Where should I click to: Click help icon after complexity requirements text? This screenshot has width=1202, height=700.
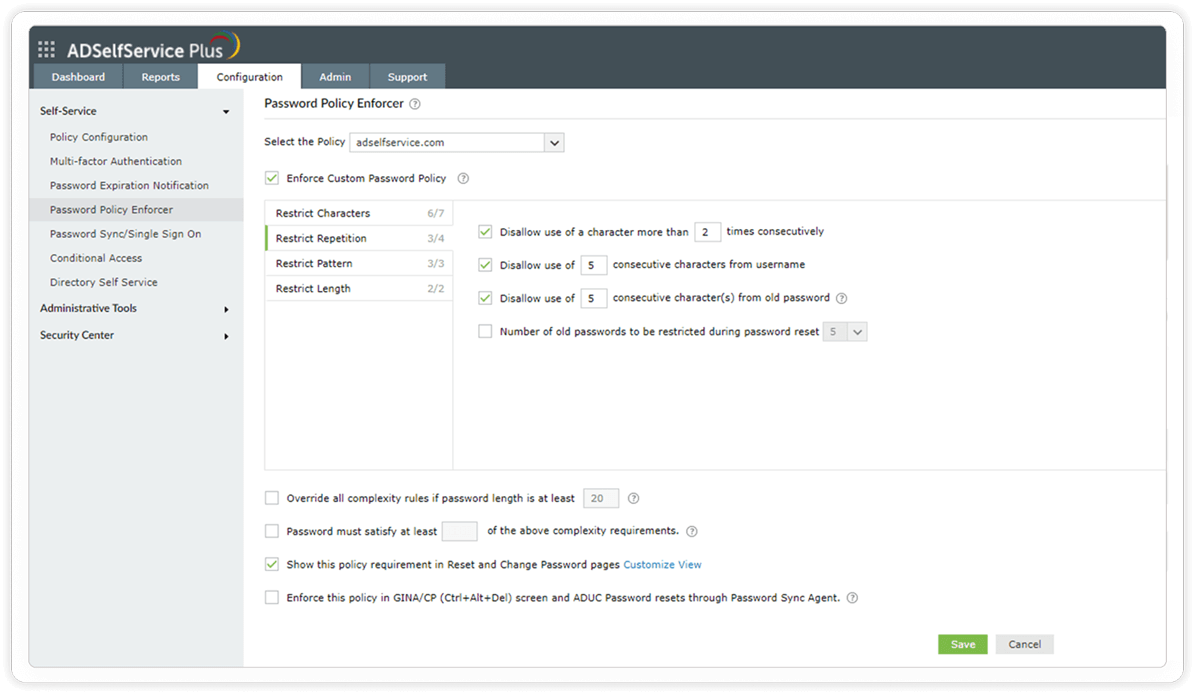(692, 532)
